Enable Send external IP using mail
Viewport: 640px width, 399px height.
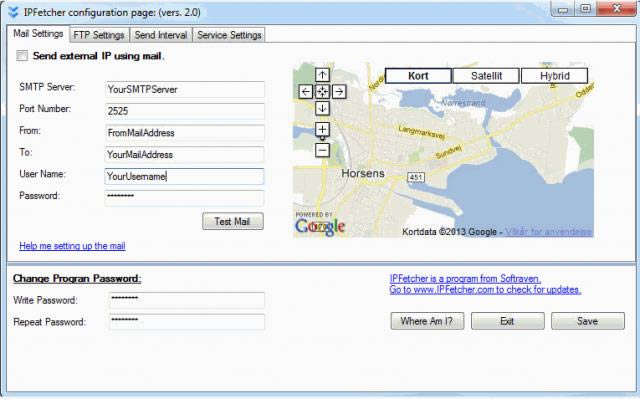22,55
